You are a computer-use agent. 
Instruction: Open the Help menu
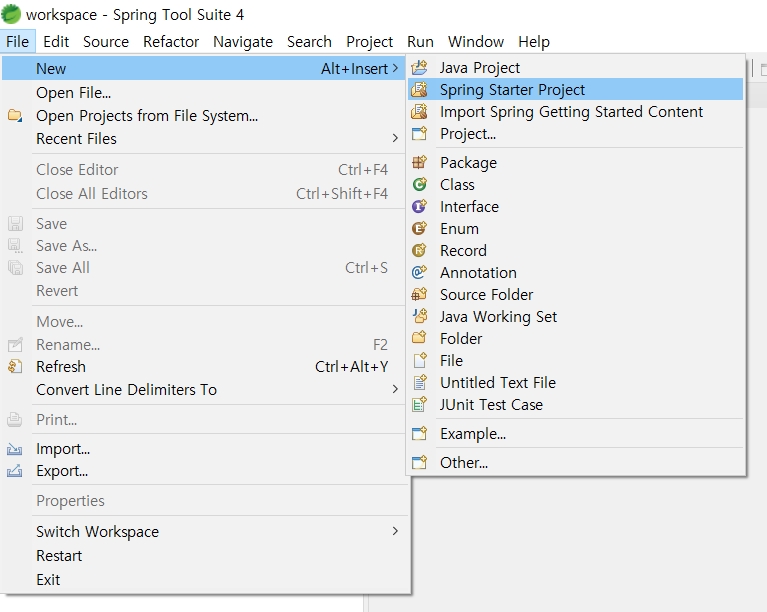coord(534,42)
